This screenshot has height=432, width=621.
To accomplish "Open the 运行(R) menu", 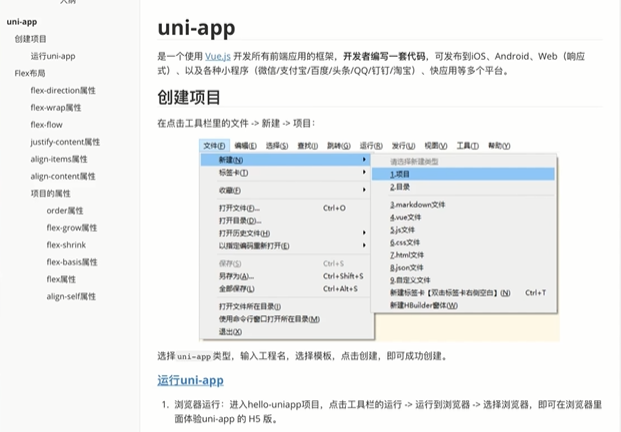I will pyautogui.click(x=371, y=146).
